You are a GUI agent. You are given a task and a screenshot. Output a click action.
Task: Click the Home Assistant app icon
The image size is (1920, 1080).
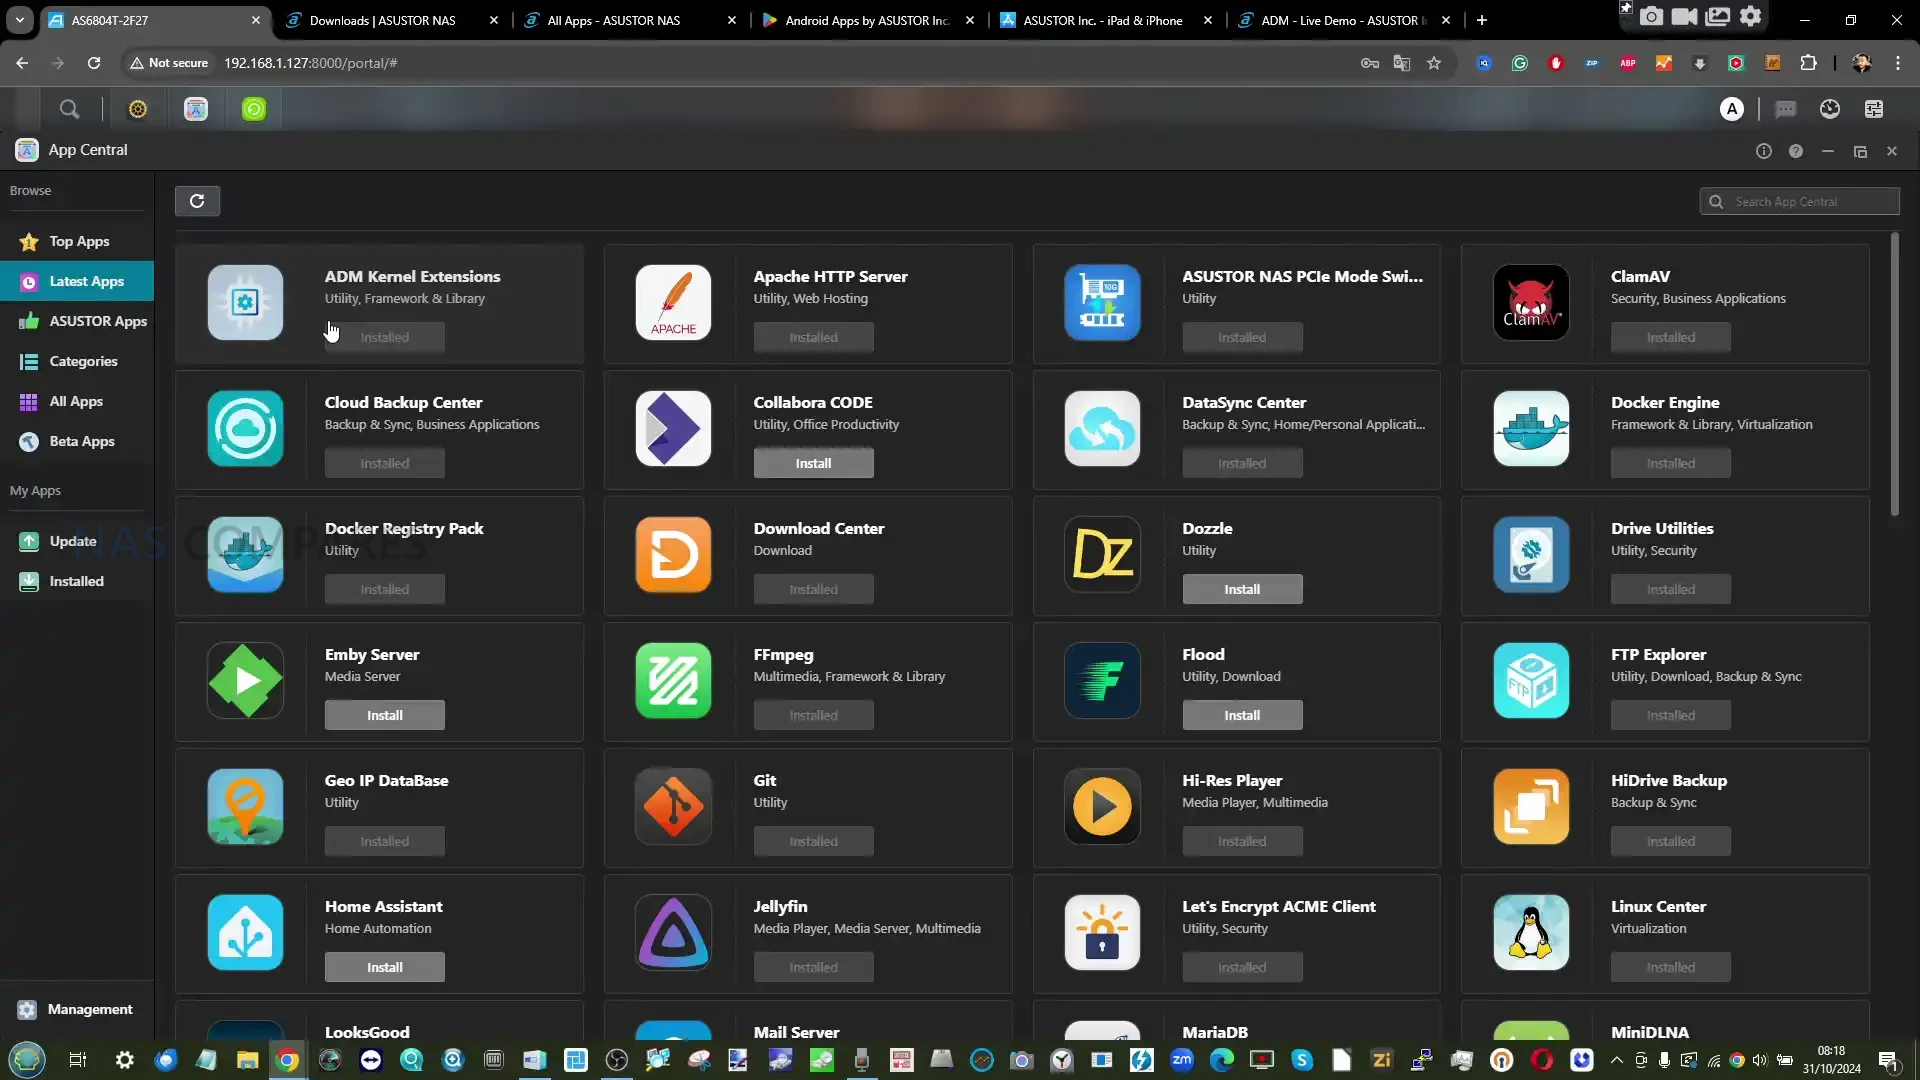tap(245, 933)
